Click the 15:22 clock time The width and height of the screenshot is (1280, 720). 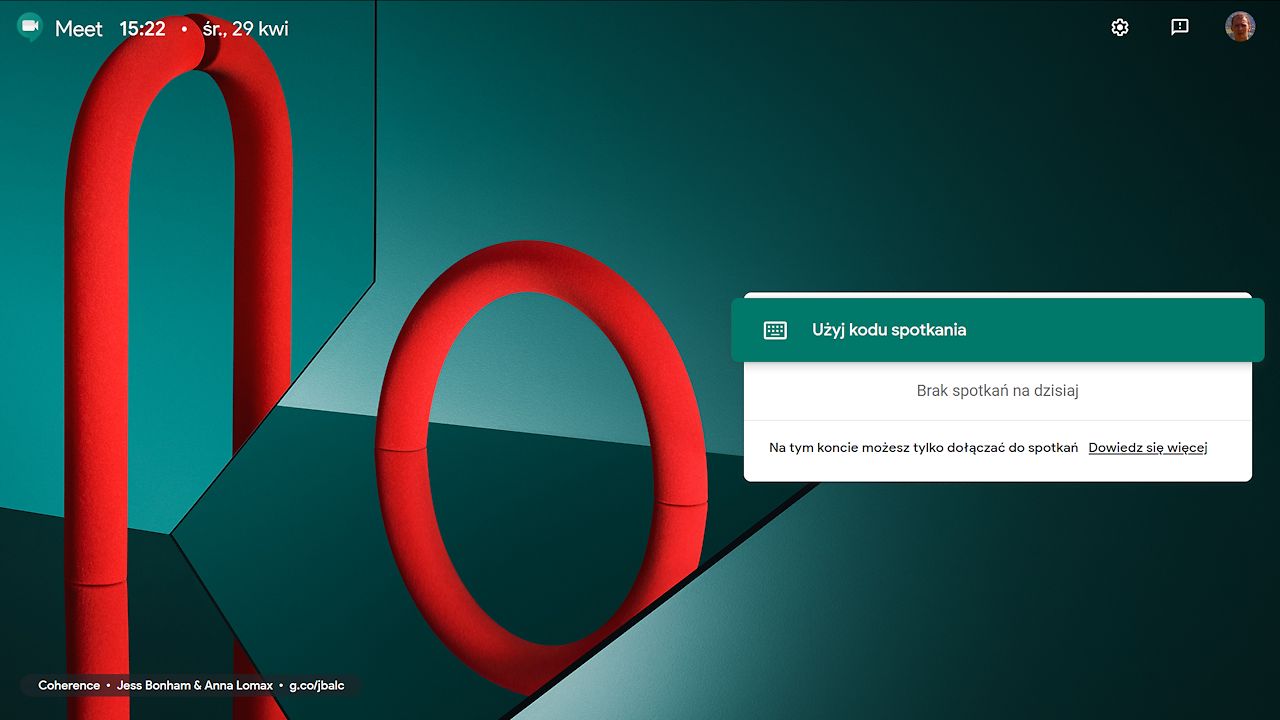(142, 29)
